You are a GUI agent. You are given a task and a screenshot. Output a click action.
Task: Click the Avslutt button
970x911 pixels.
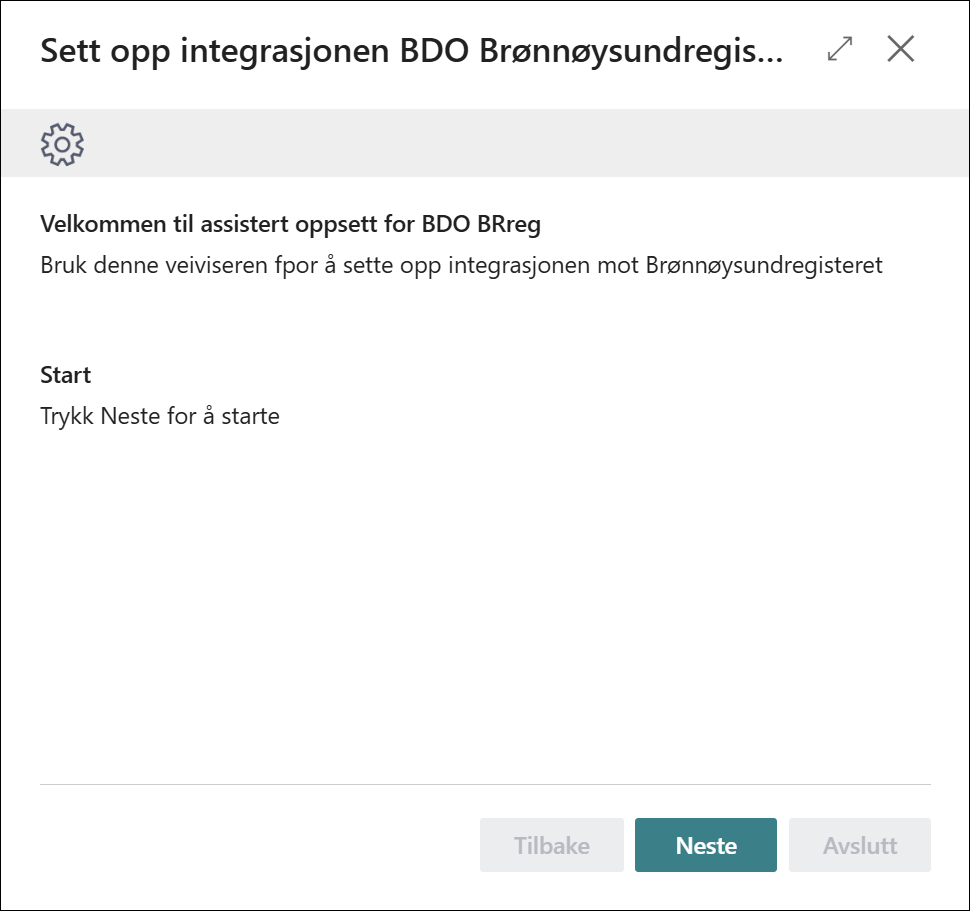(x=859, y=845)
